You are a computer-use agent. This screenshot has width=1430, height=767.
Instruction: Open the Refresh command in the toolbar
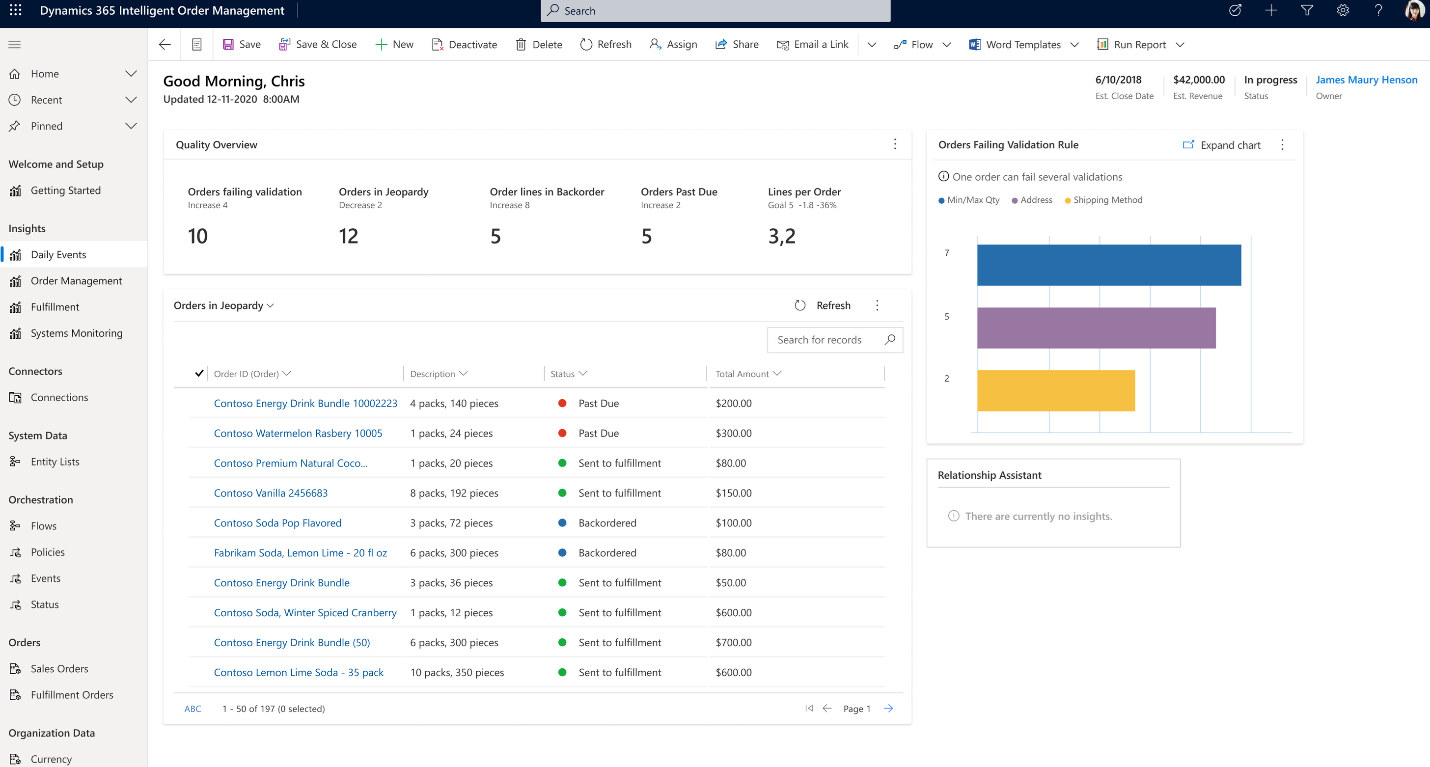[x=604, y=44]
